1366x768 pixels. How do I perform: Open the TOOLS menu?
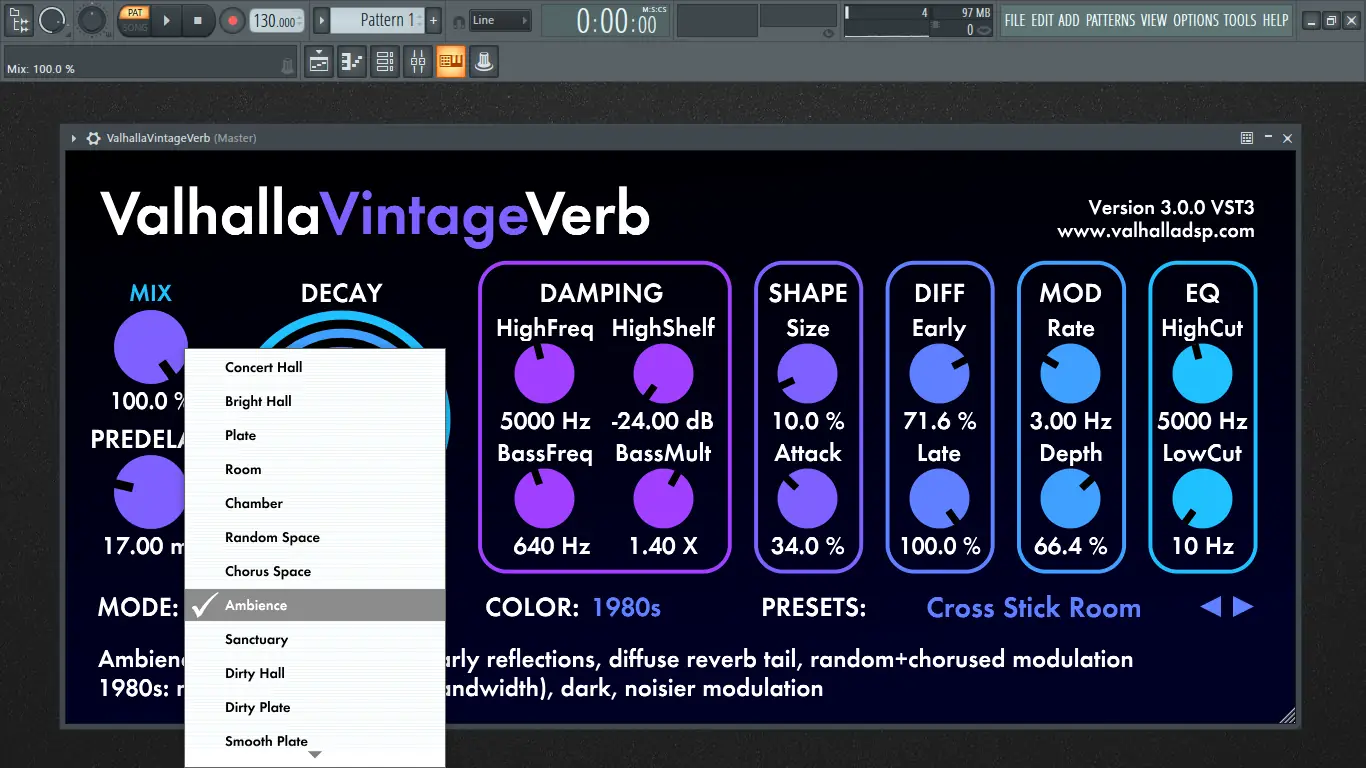pos(1240,20)
